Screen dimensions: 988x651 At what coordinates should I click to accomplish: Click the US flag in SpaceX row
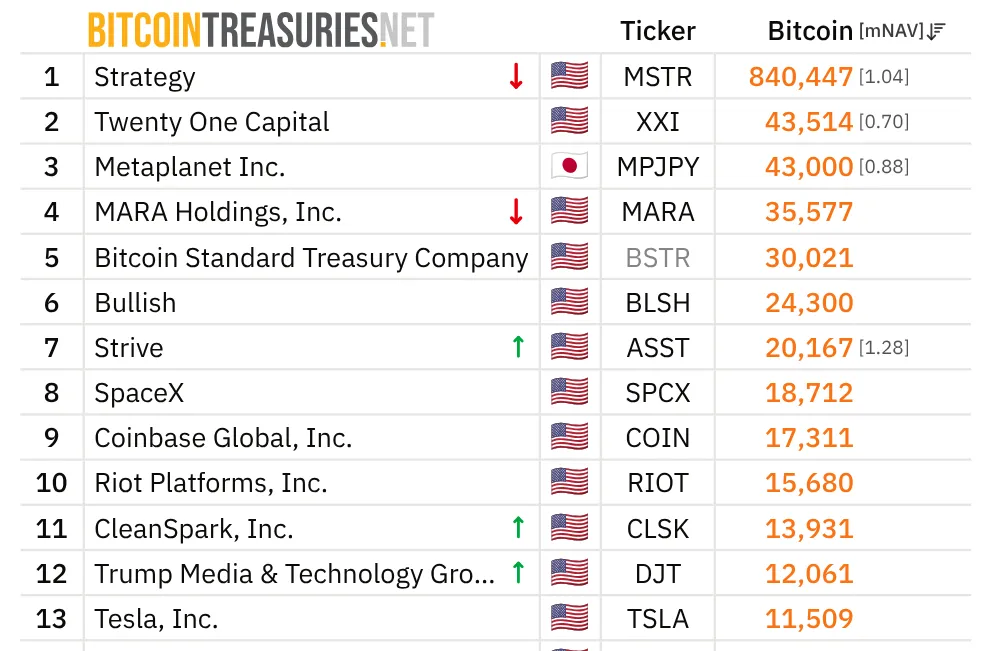570,392
